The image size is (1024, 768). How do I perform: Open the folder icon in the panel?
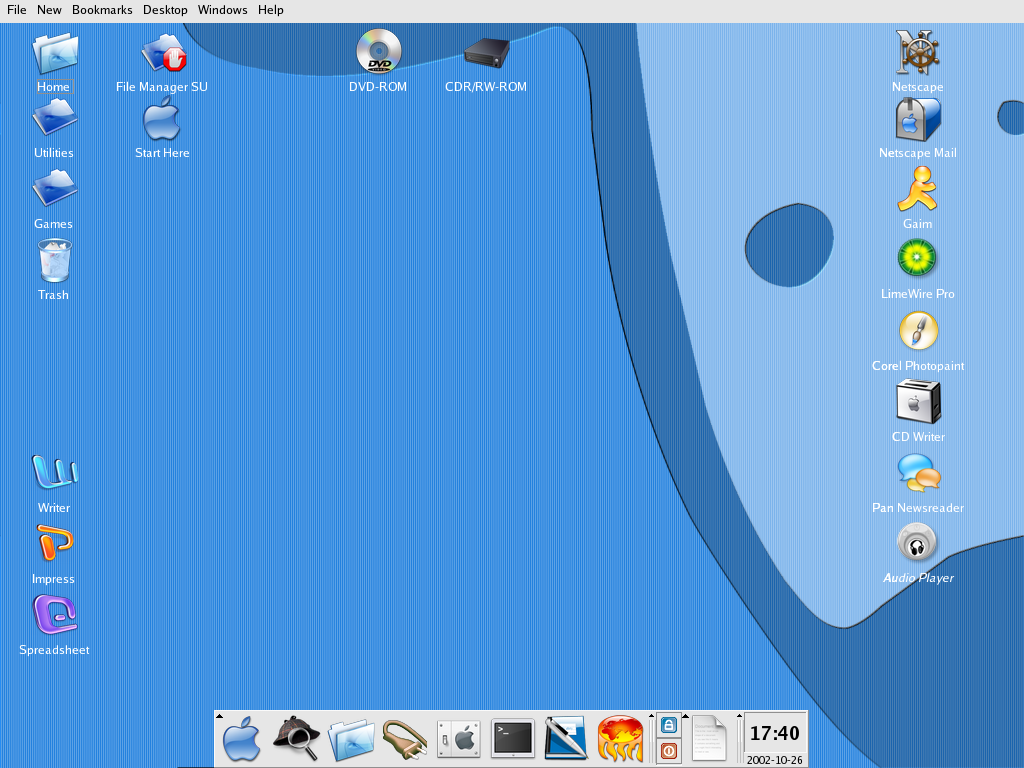point(351,740)
